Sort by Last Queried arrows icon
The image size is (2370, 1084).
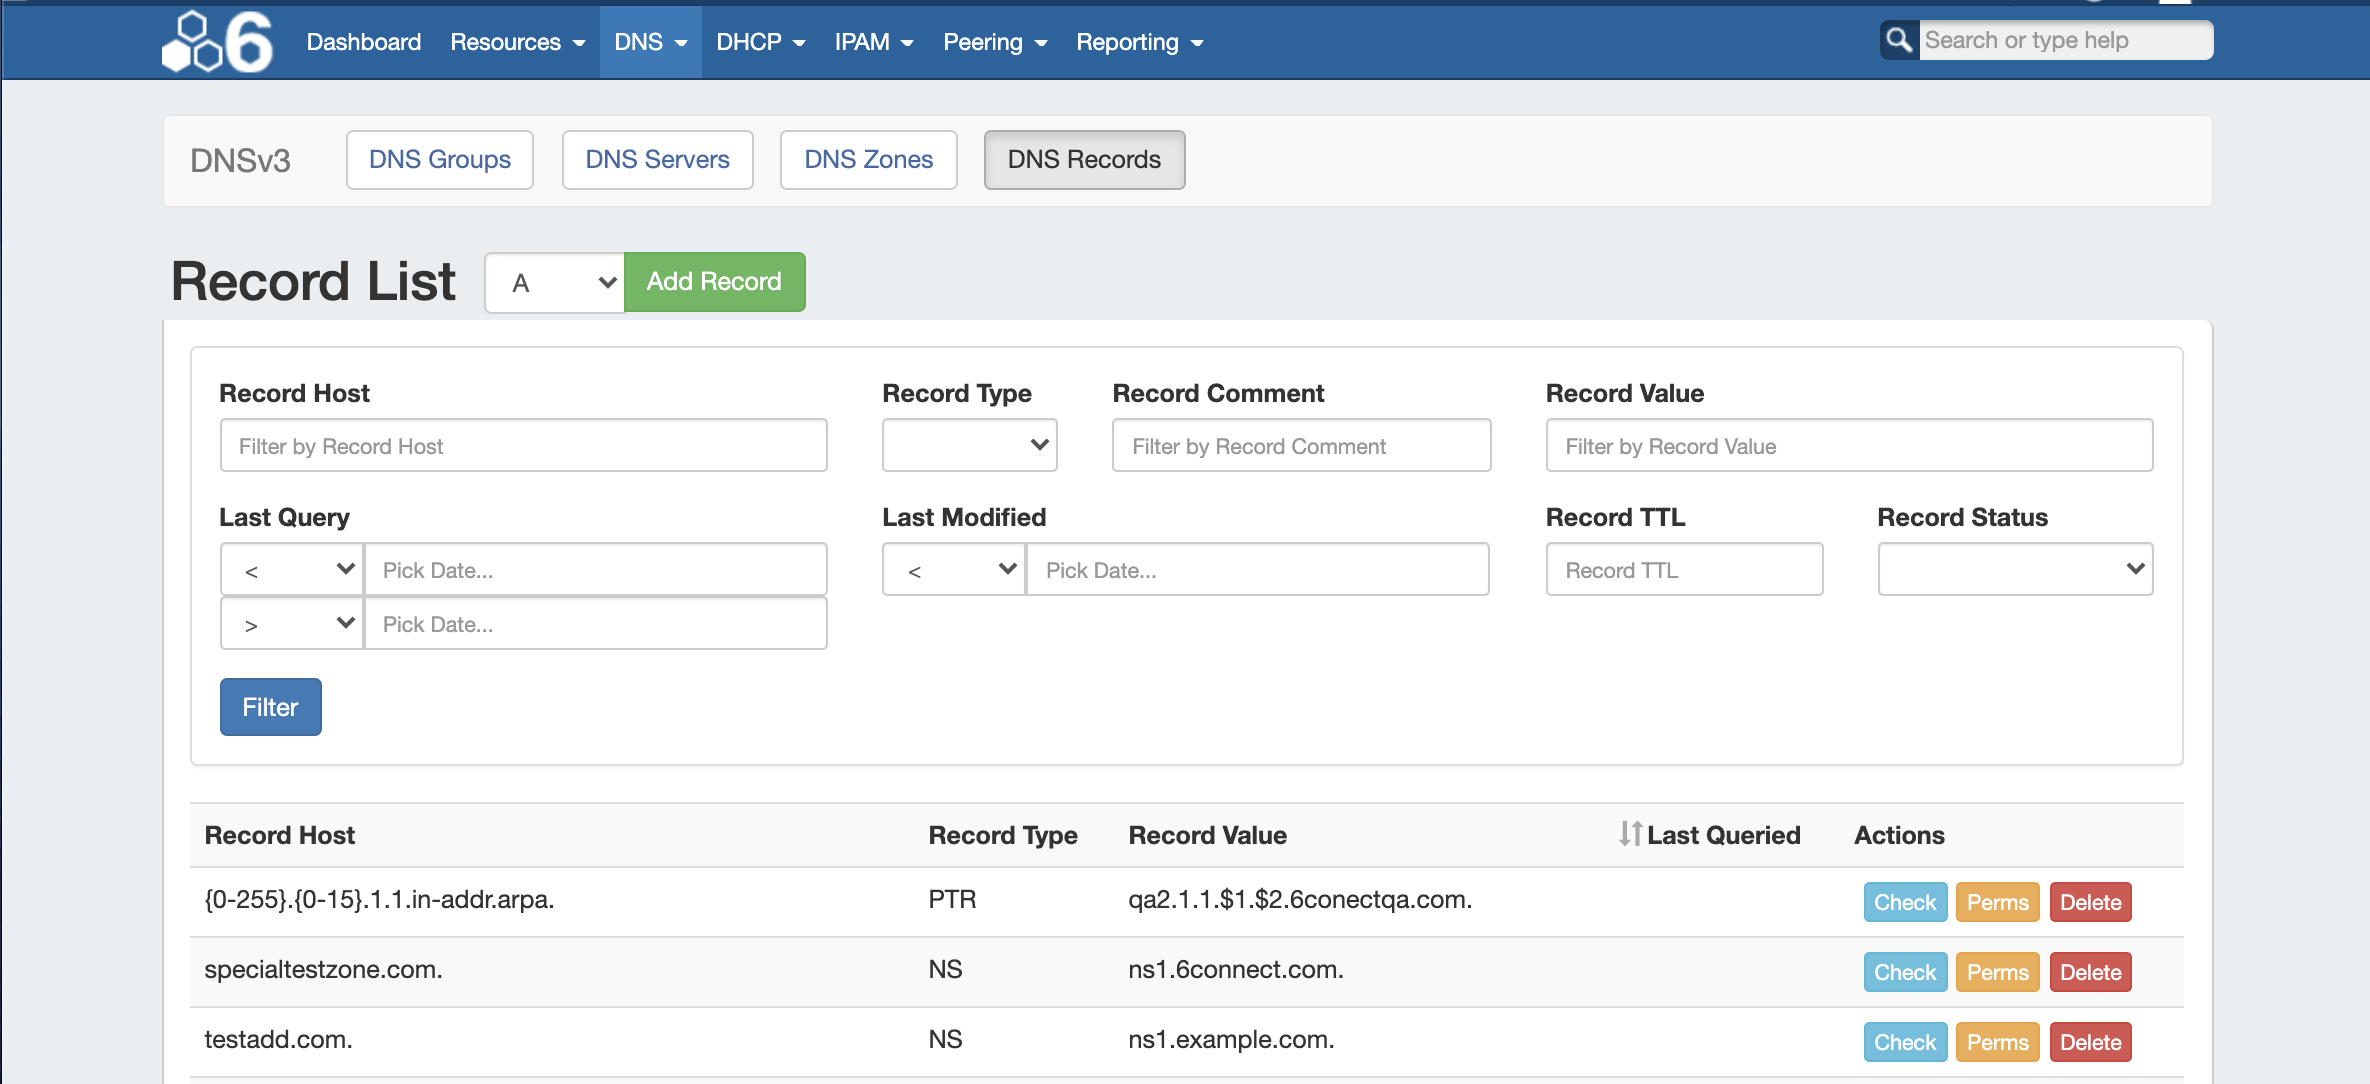[1630, 833]
